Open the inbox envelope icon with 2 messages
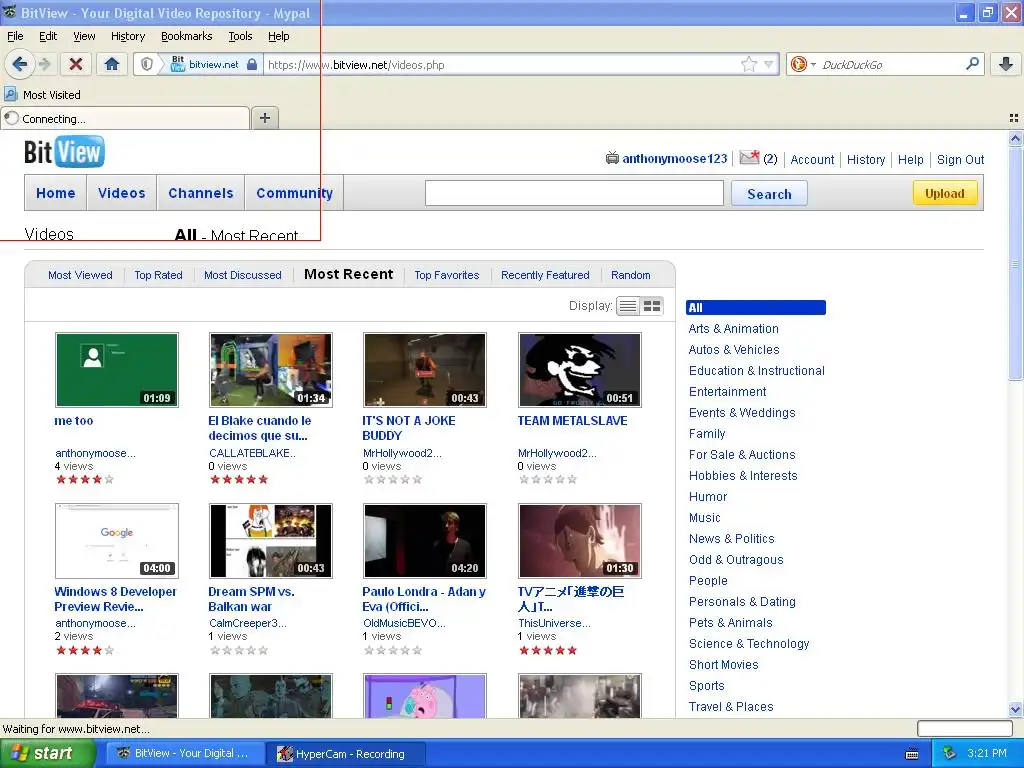The width and height of the screenshot is (1024, 768). click(x=749, y=157)
